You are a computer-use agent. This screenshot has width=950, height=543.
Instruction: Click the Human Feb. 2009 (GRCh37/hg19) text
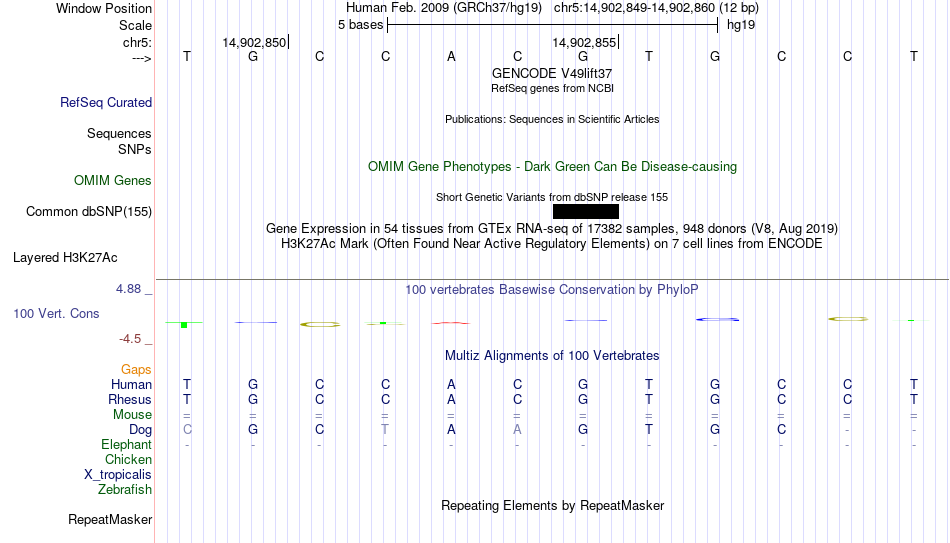click(444, 8)
